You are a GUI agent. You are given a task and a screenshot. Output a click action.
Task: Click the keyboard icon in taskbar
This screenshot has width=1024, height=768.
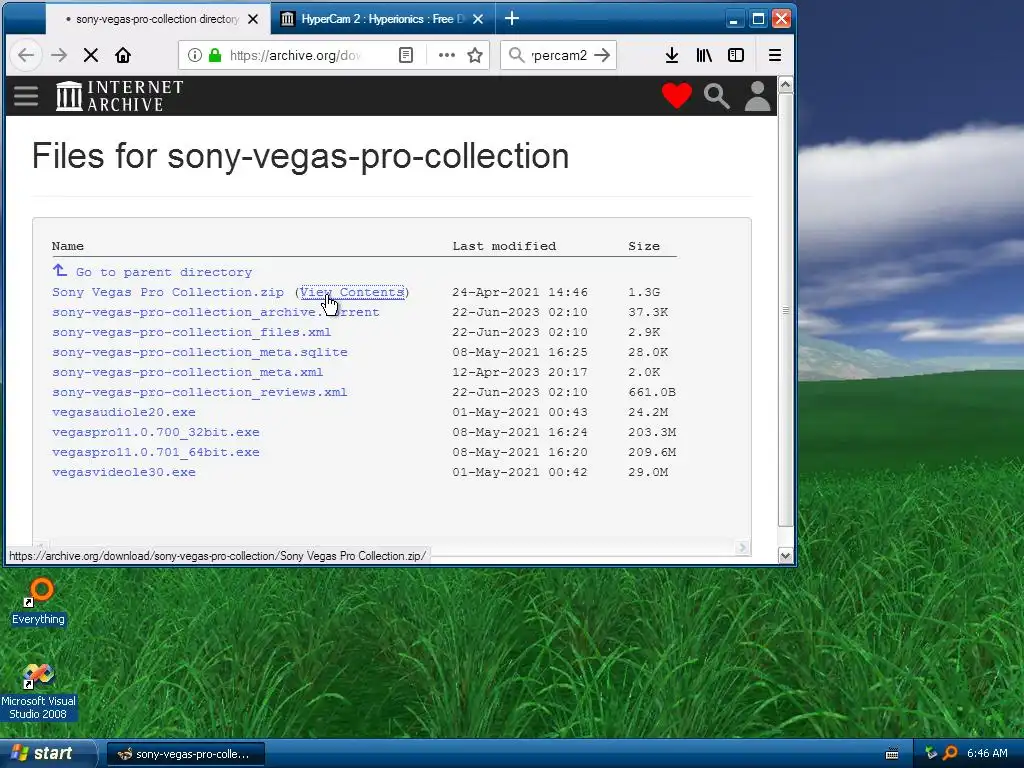tap(892, 754)
